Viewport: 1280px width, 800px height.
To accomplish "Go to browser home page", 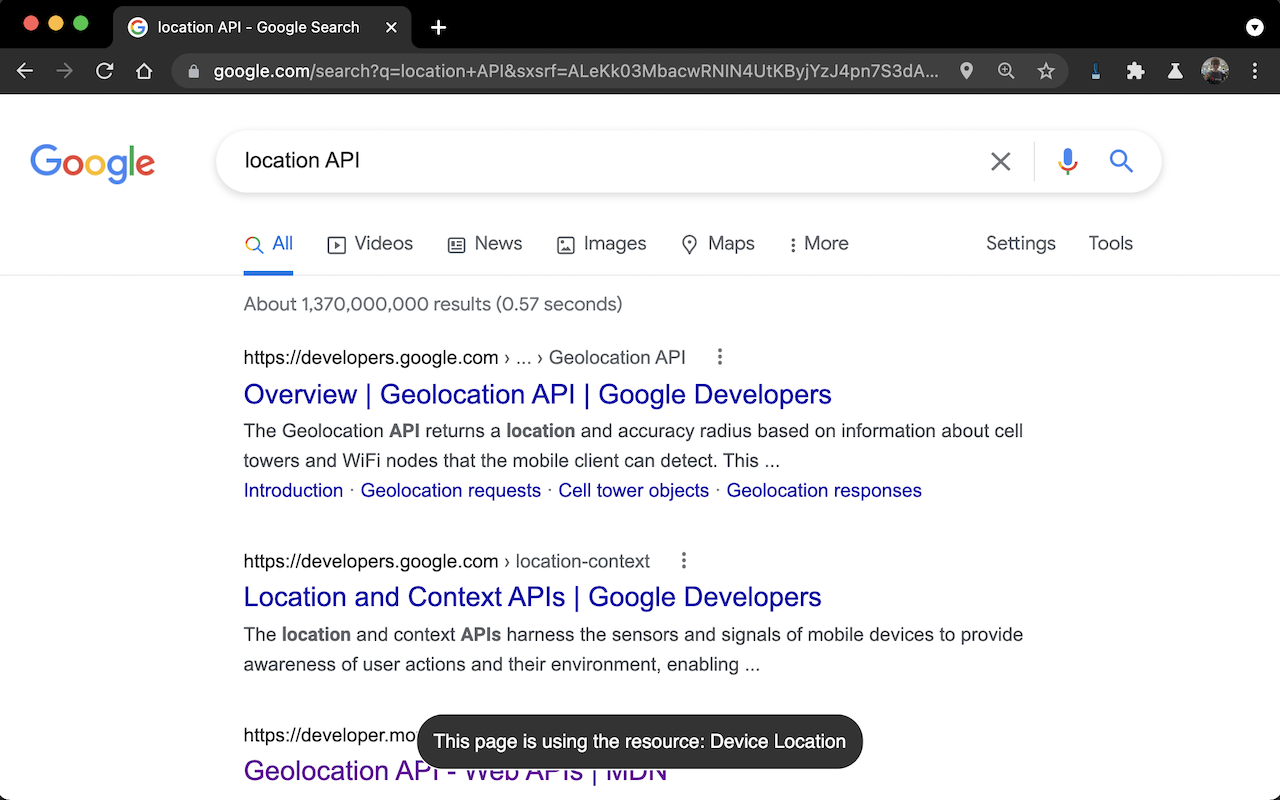I will click(144, 71).
